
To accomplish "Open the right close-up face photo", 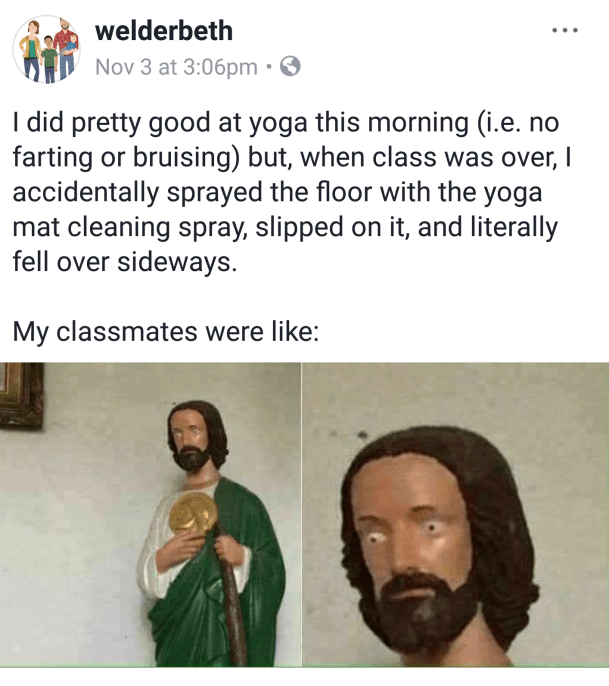I will pos(456,515).
